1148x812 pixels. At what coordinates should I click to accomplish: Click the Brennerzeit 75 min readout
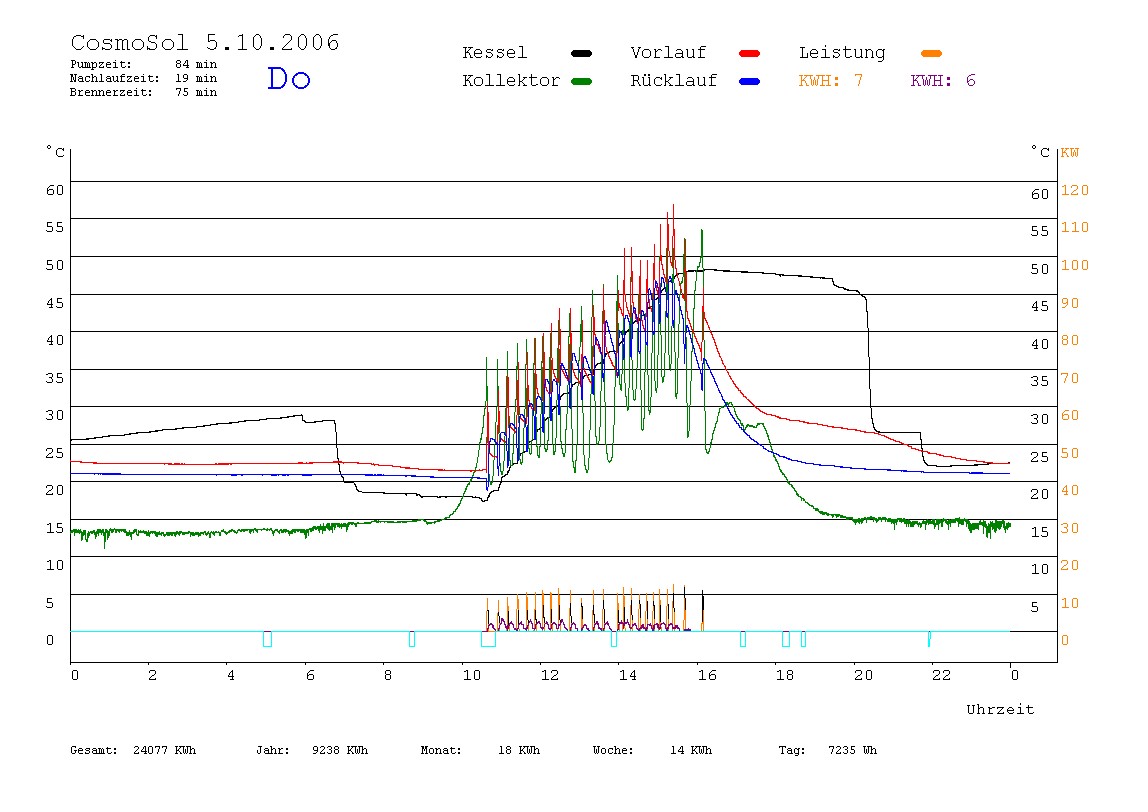(144, 92)
